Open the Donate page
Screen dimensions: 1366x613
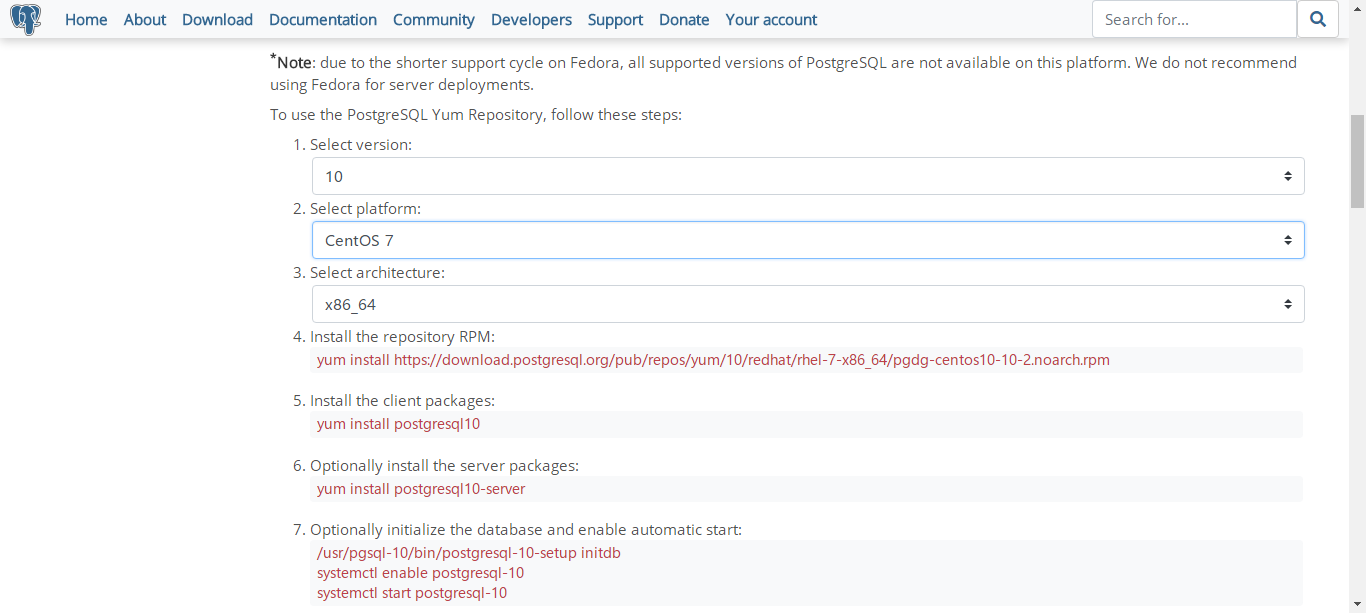pyautogui.click(x=684, y=20)
